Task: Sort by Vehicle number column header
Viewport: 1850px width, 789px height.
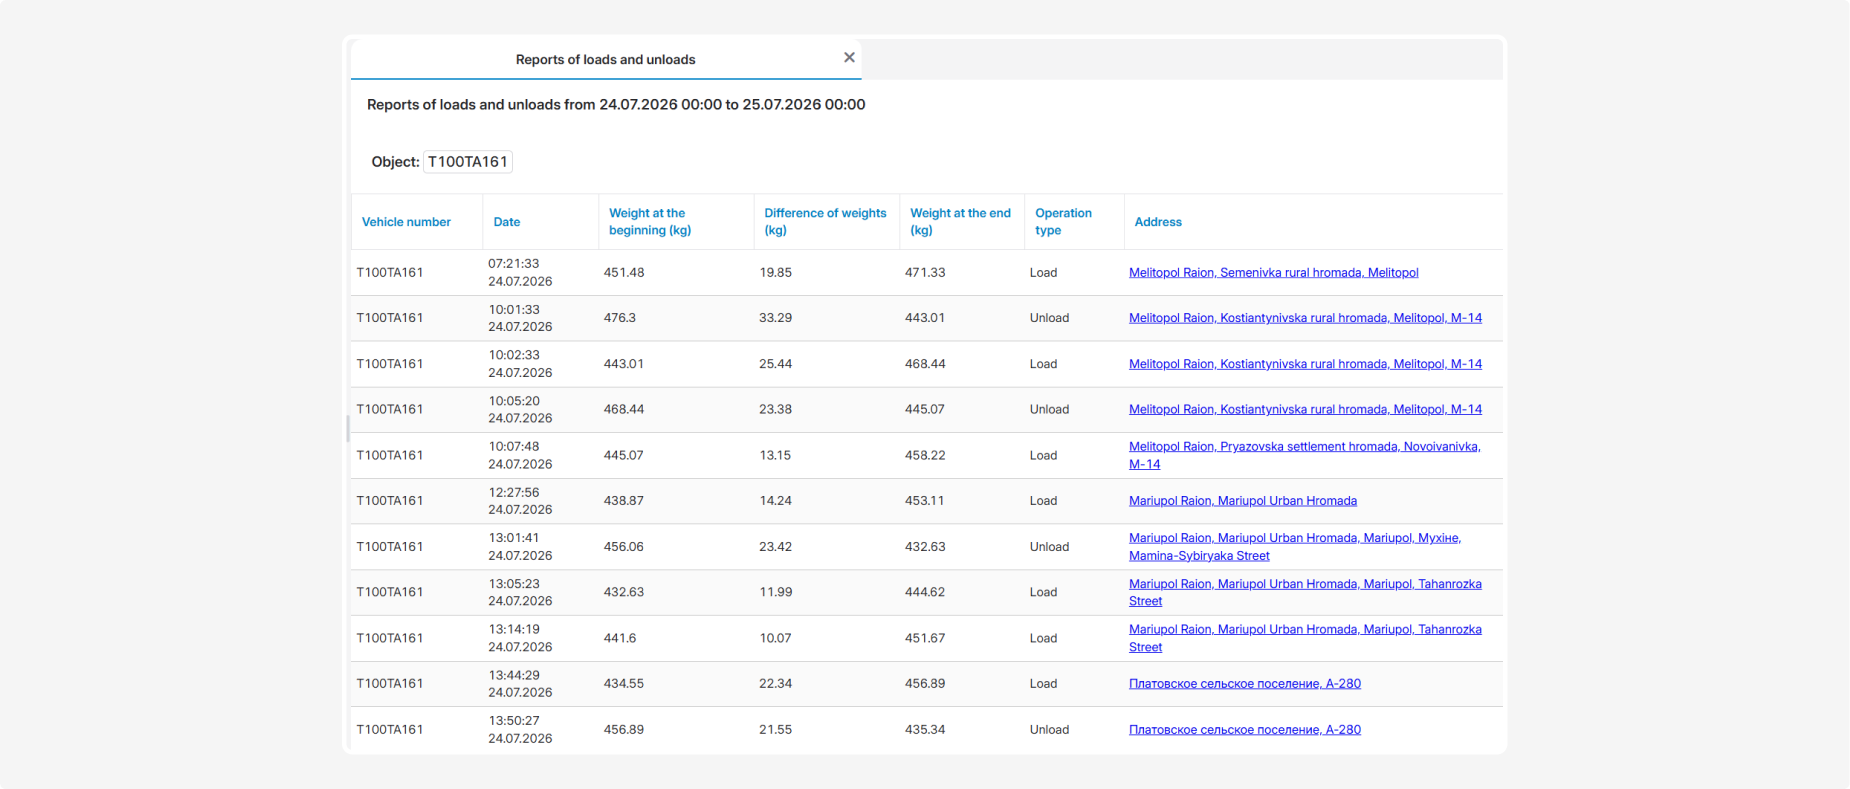Action: pos(406,222)
